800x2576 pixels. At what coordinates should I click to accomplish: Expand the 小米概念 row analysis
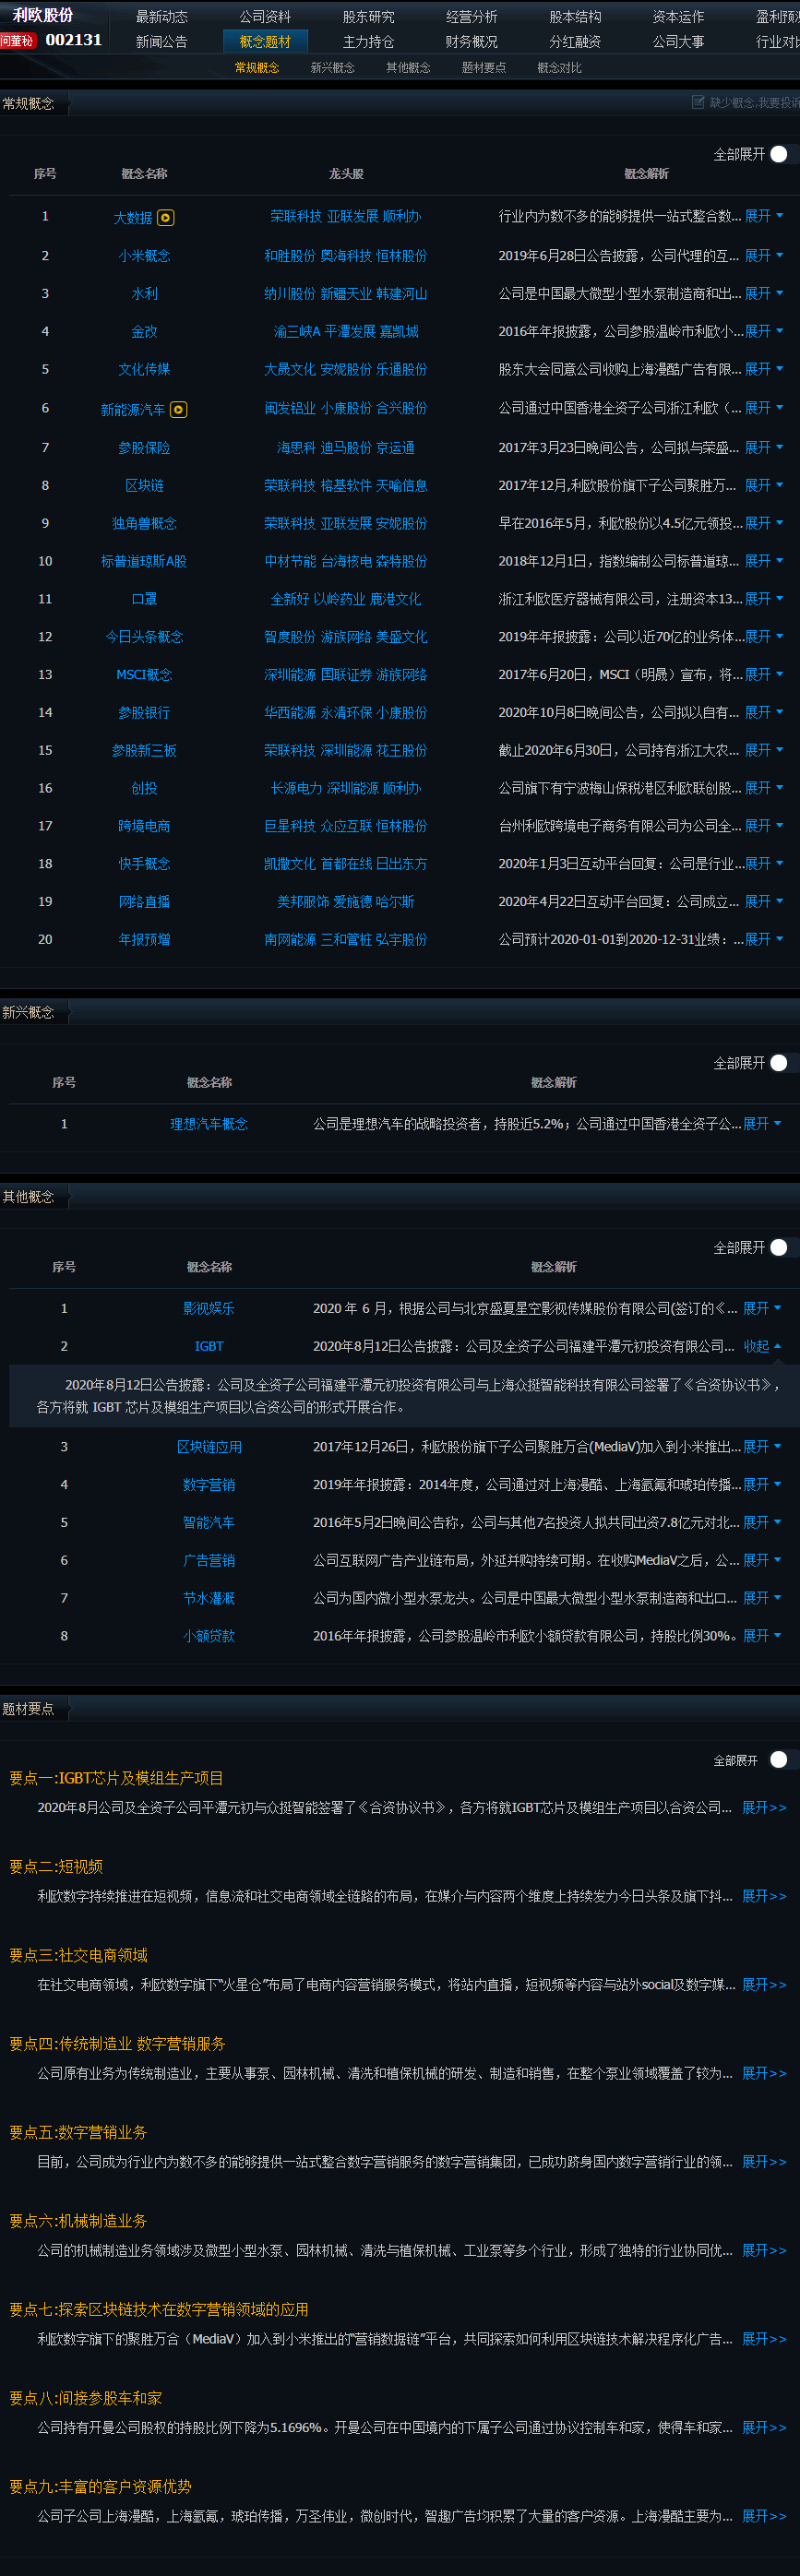tap(764, 255)
